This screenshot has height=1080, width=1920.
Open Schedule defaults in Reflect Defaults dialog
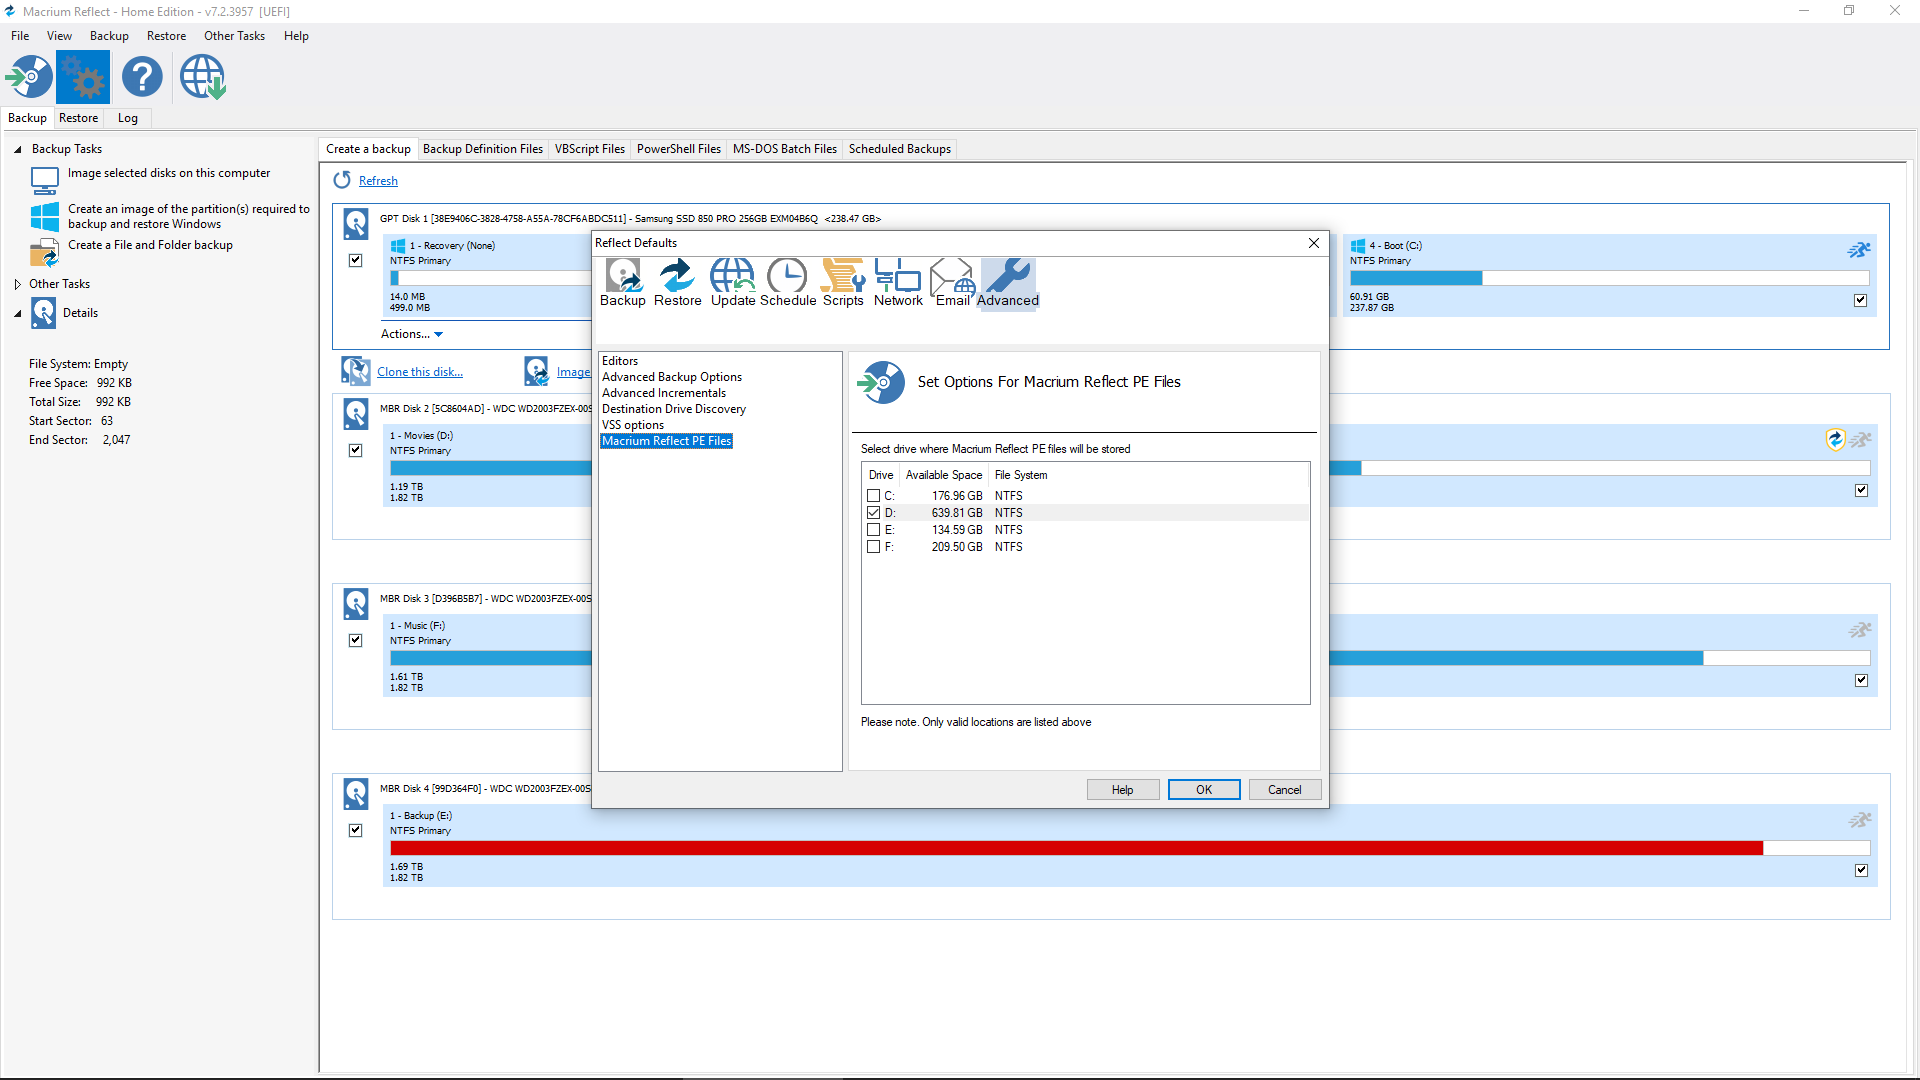click(x=787, y=283)
